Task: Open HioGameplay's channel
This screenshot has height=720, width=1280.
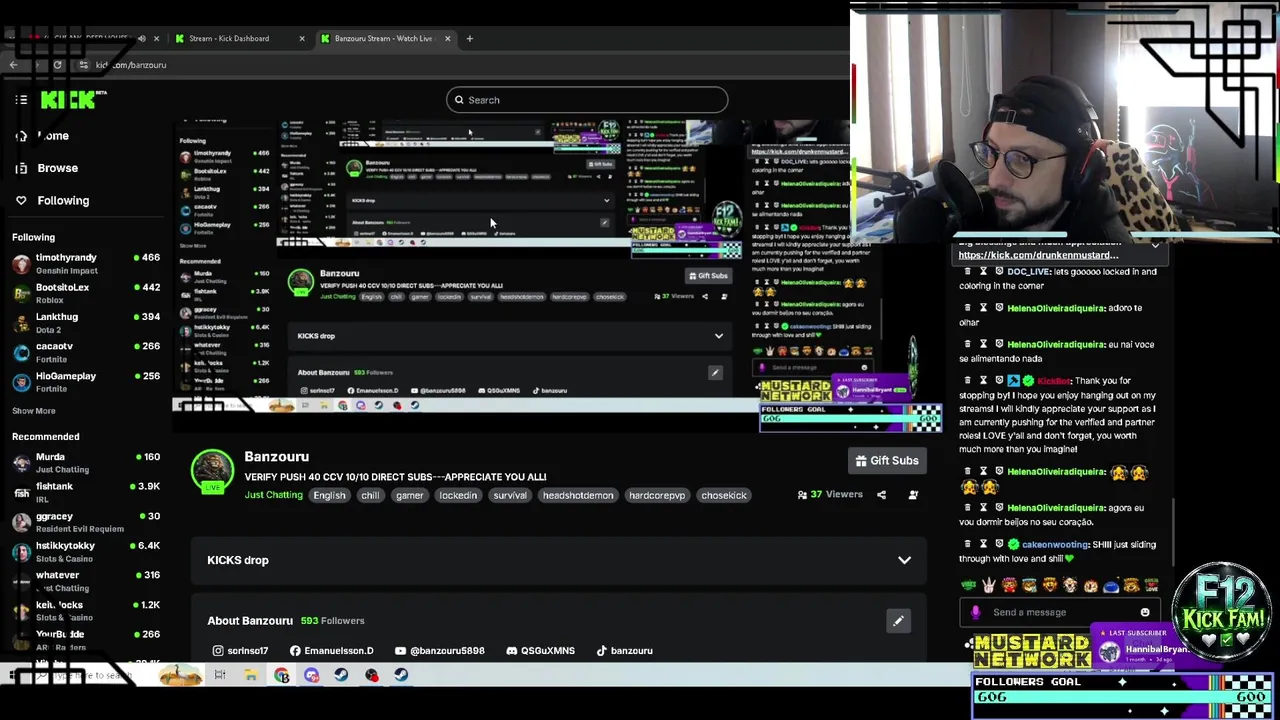Action: [x=86, y=381]
